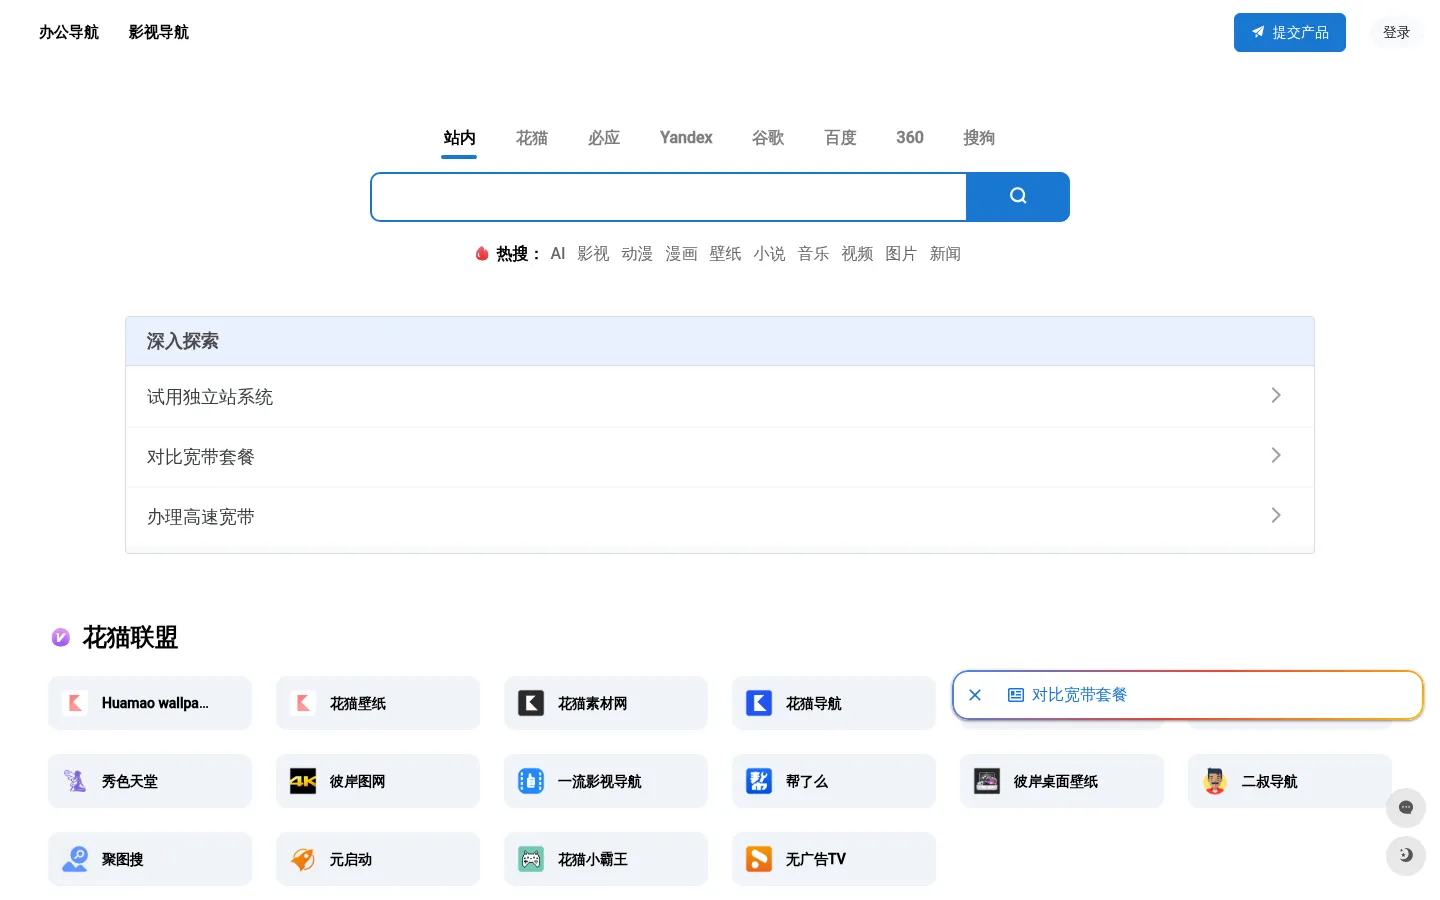
Task: Click the 对比宽带套餐 list row text
Action: (x=201, y=457)
